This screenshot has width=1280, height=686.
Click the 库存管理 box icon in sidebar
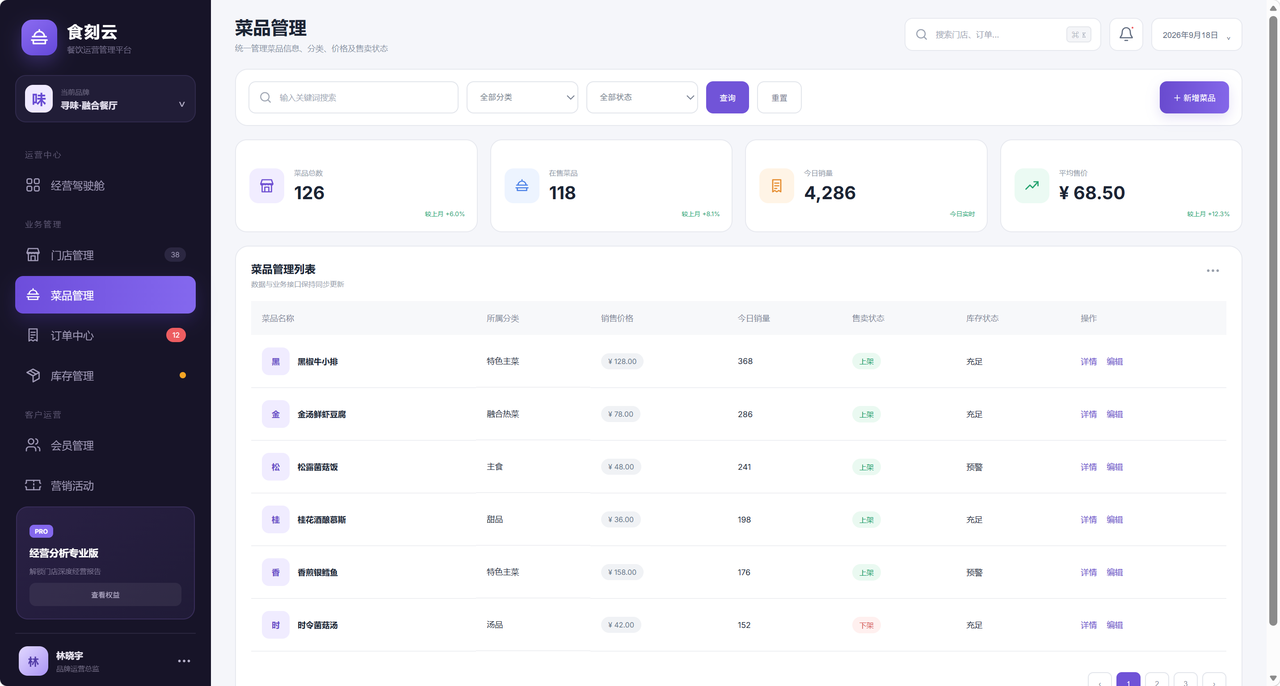[x=33, y=375]
